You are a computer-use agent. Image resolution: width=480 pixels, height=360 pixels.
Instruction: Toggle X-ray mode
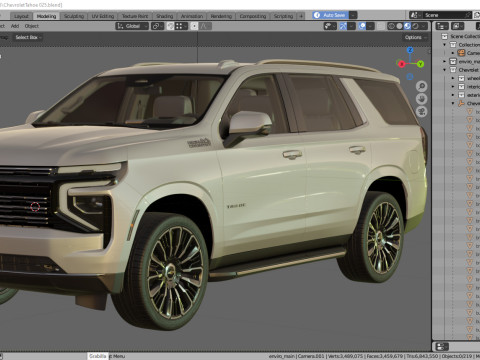coord(381,26)
